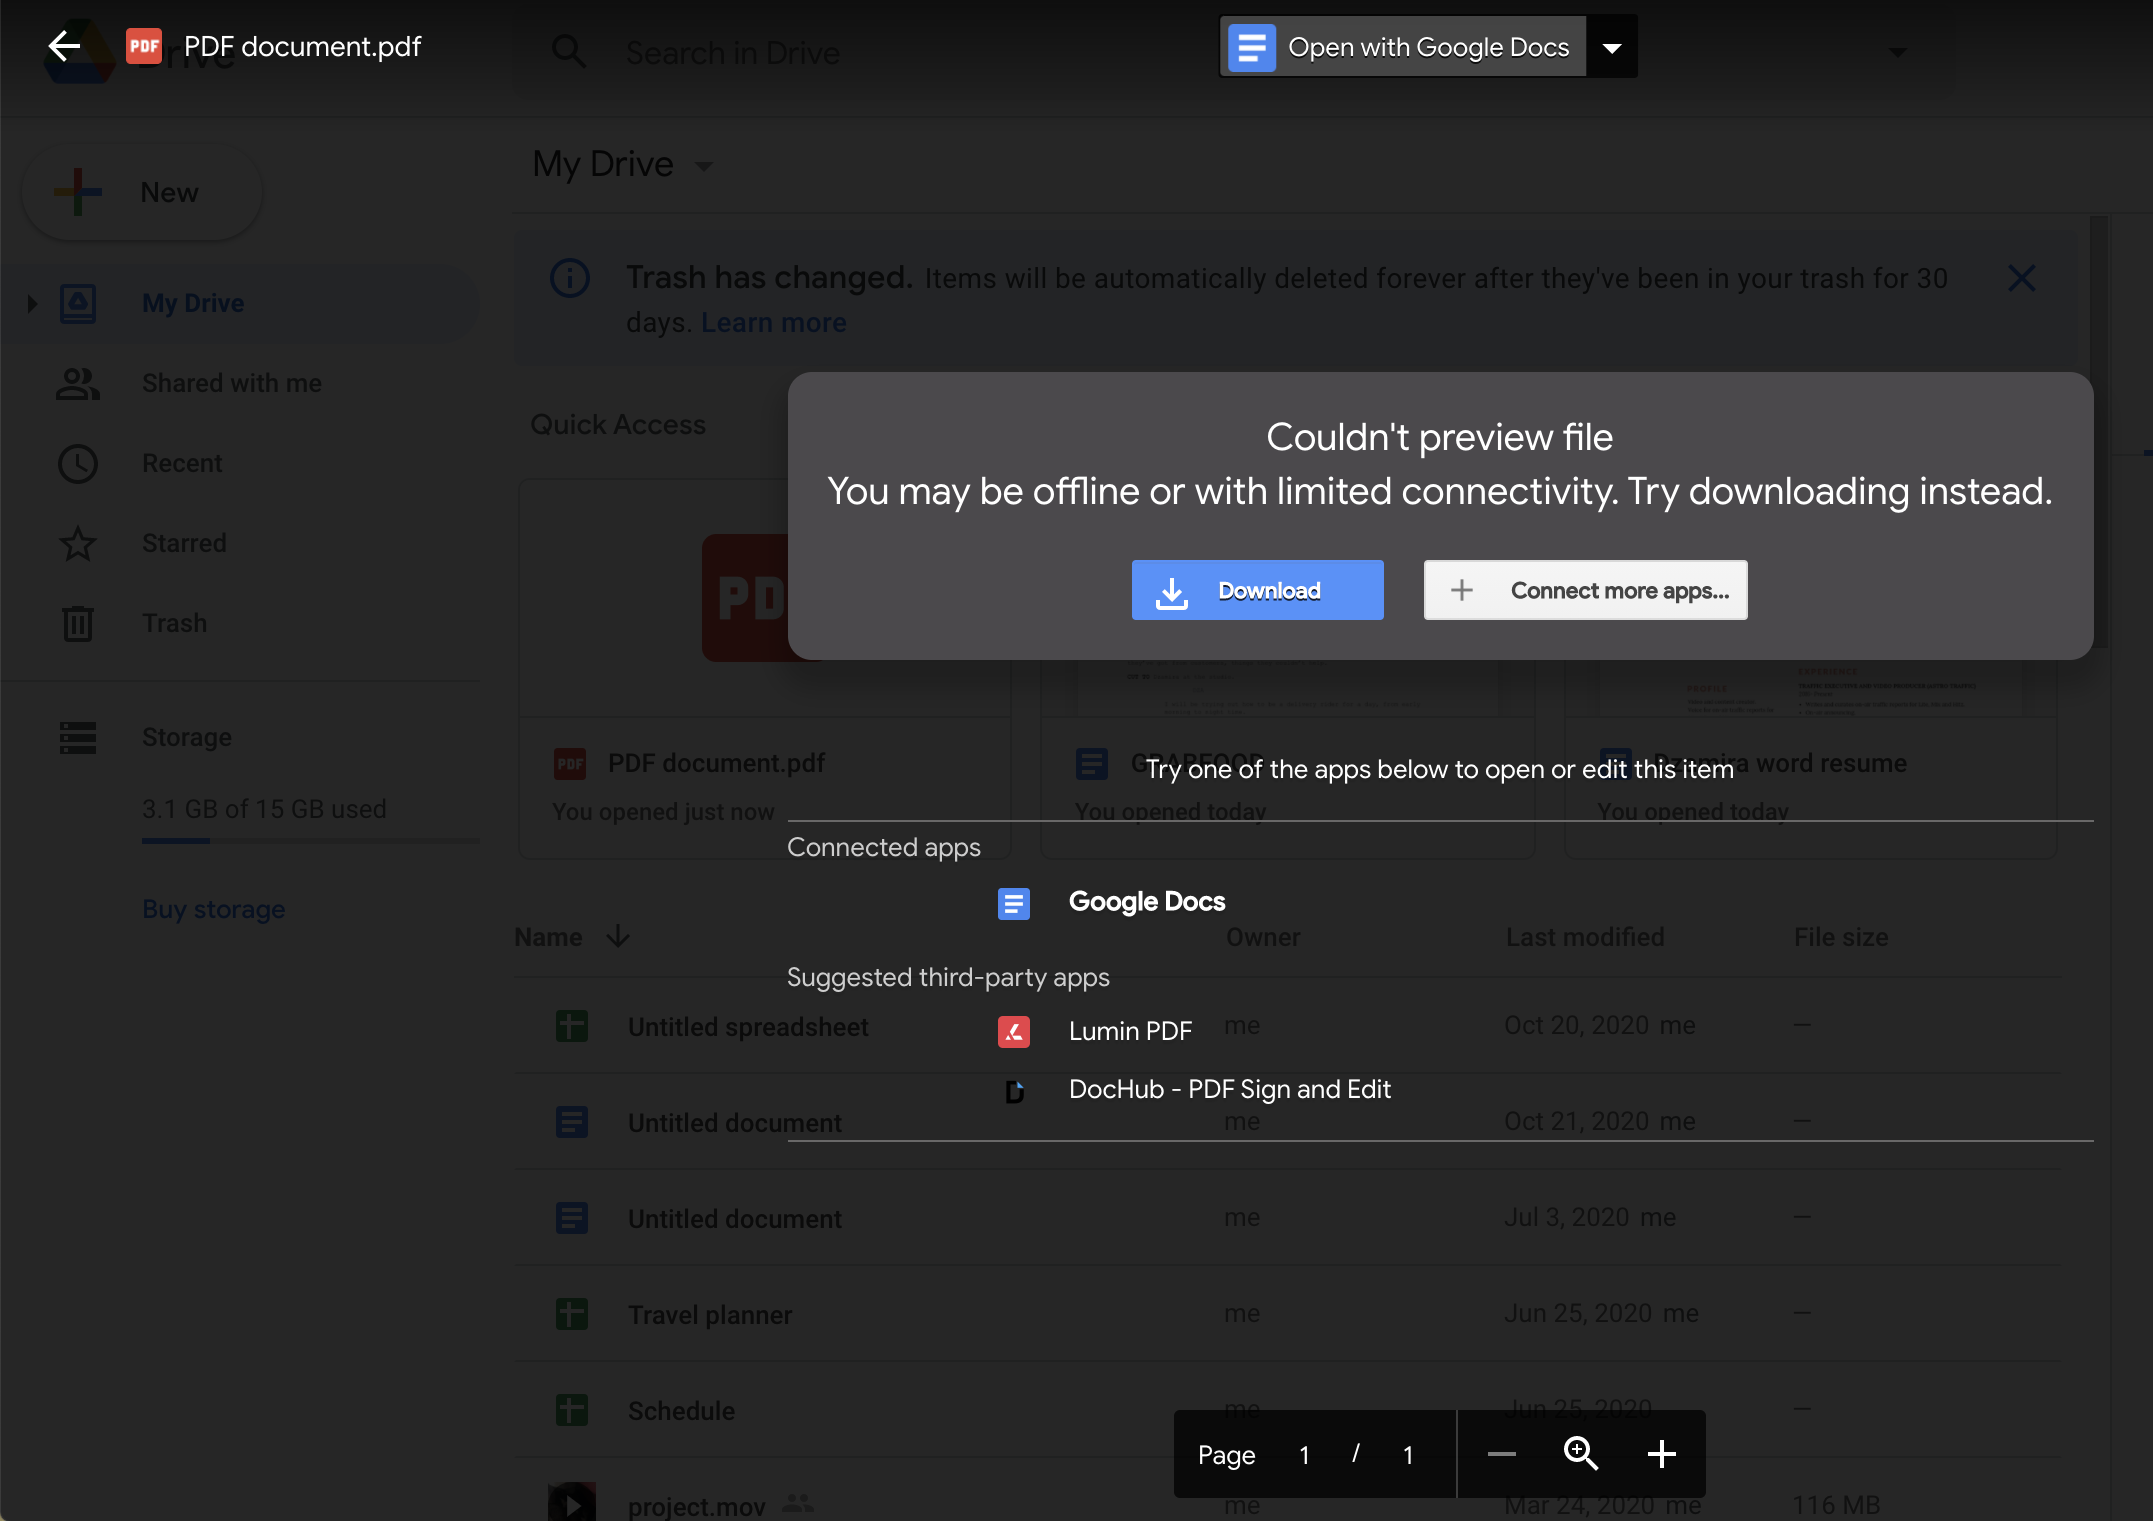Click the zoom out minus icon

point(1501,1454)
